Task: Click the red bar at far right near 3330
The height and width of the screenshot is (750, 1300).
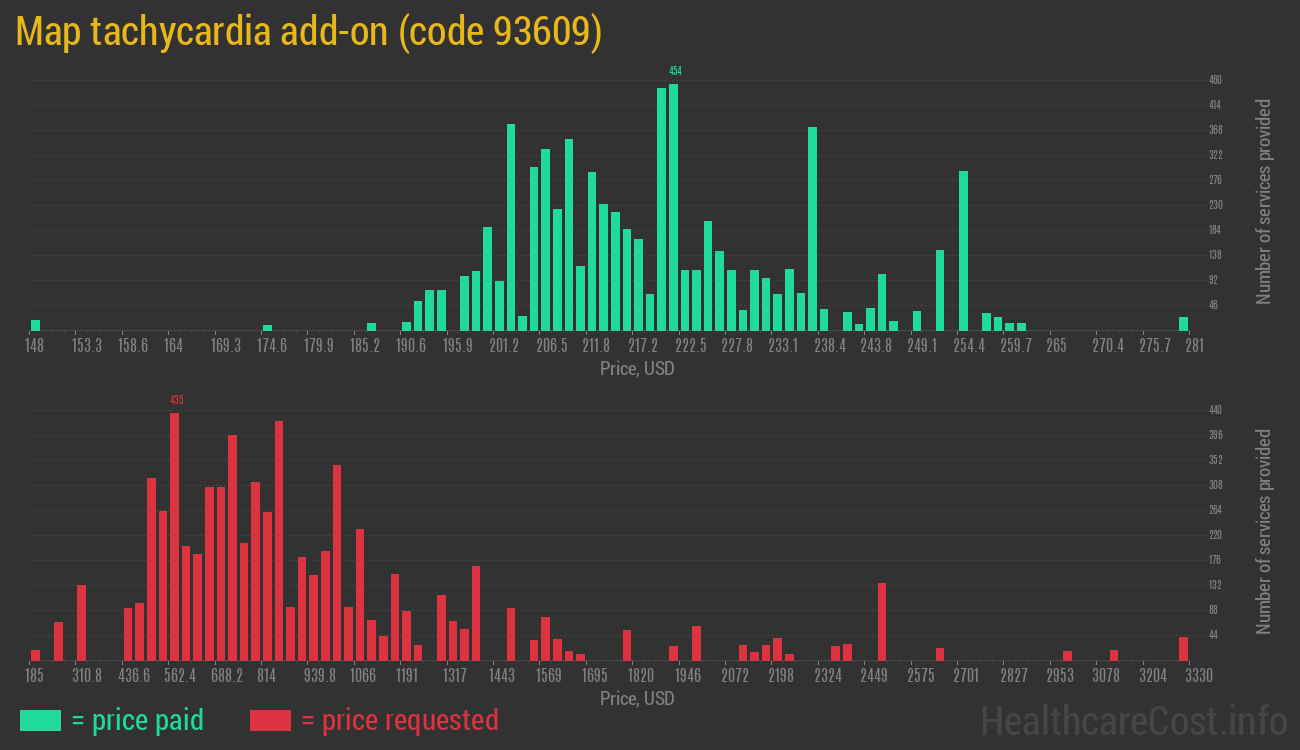Action: (1183, 648)
